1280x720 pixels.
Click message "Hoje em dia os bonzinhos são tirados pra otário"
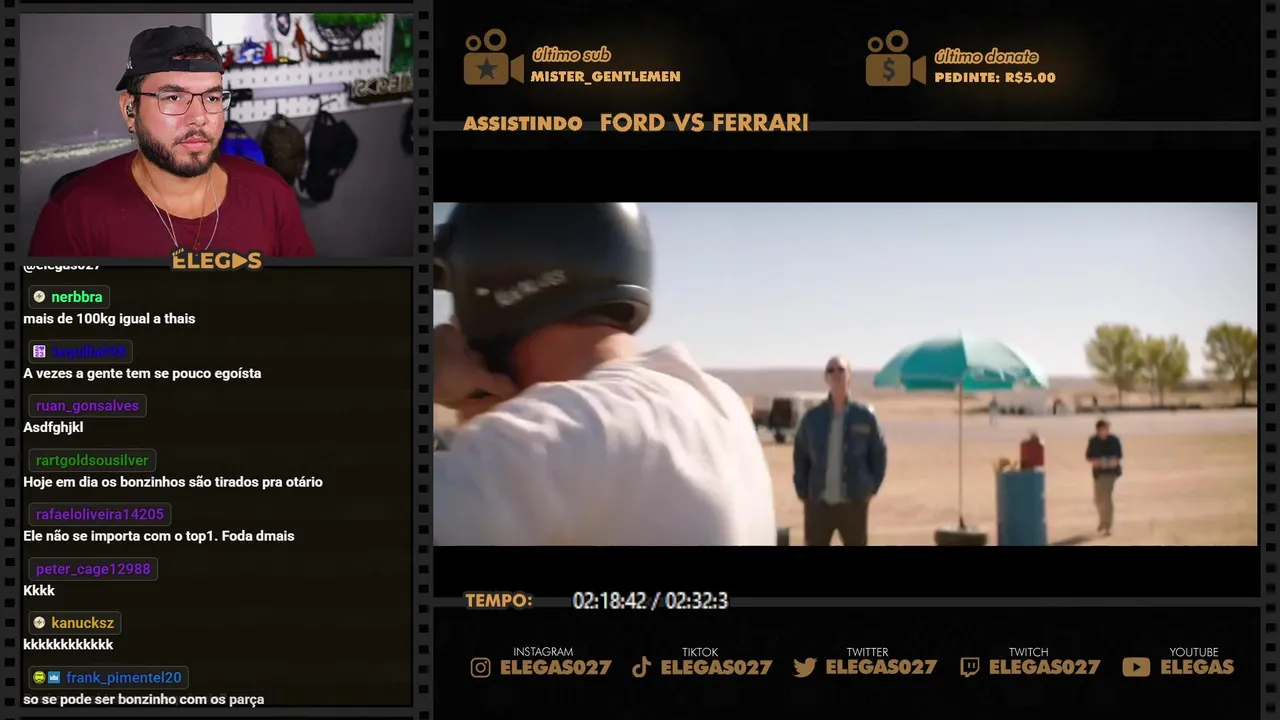[173, 482]
